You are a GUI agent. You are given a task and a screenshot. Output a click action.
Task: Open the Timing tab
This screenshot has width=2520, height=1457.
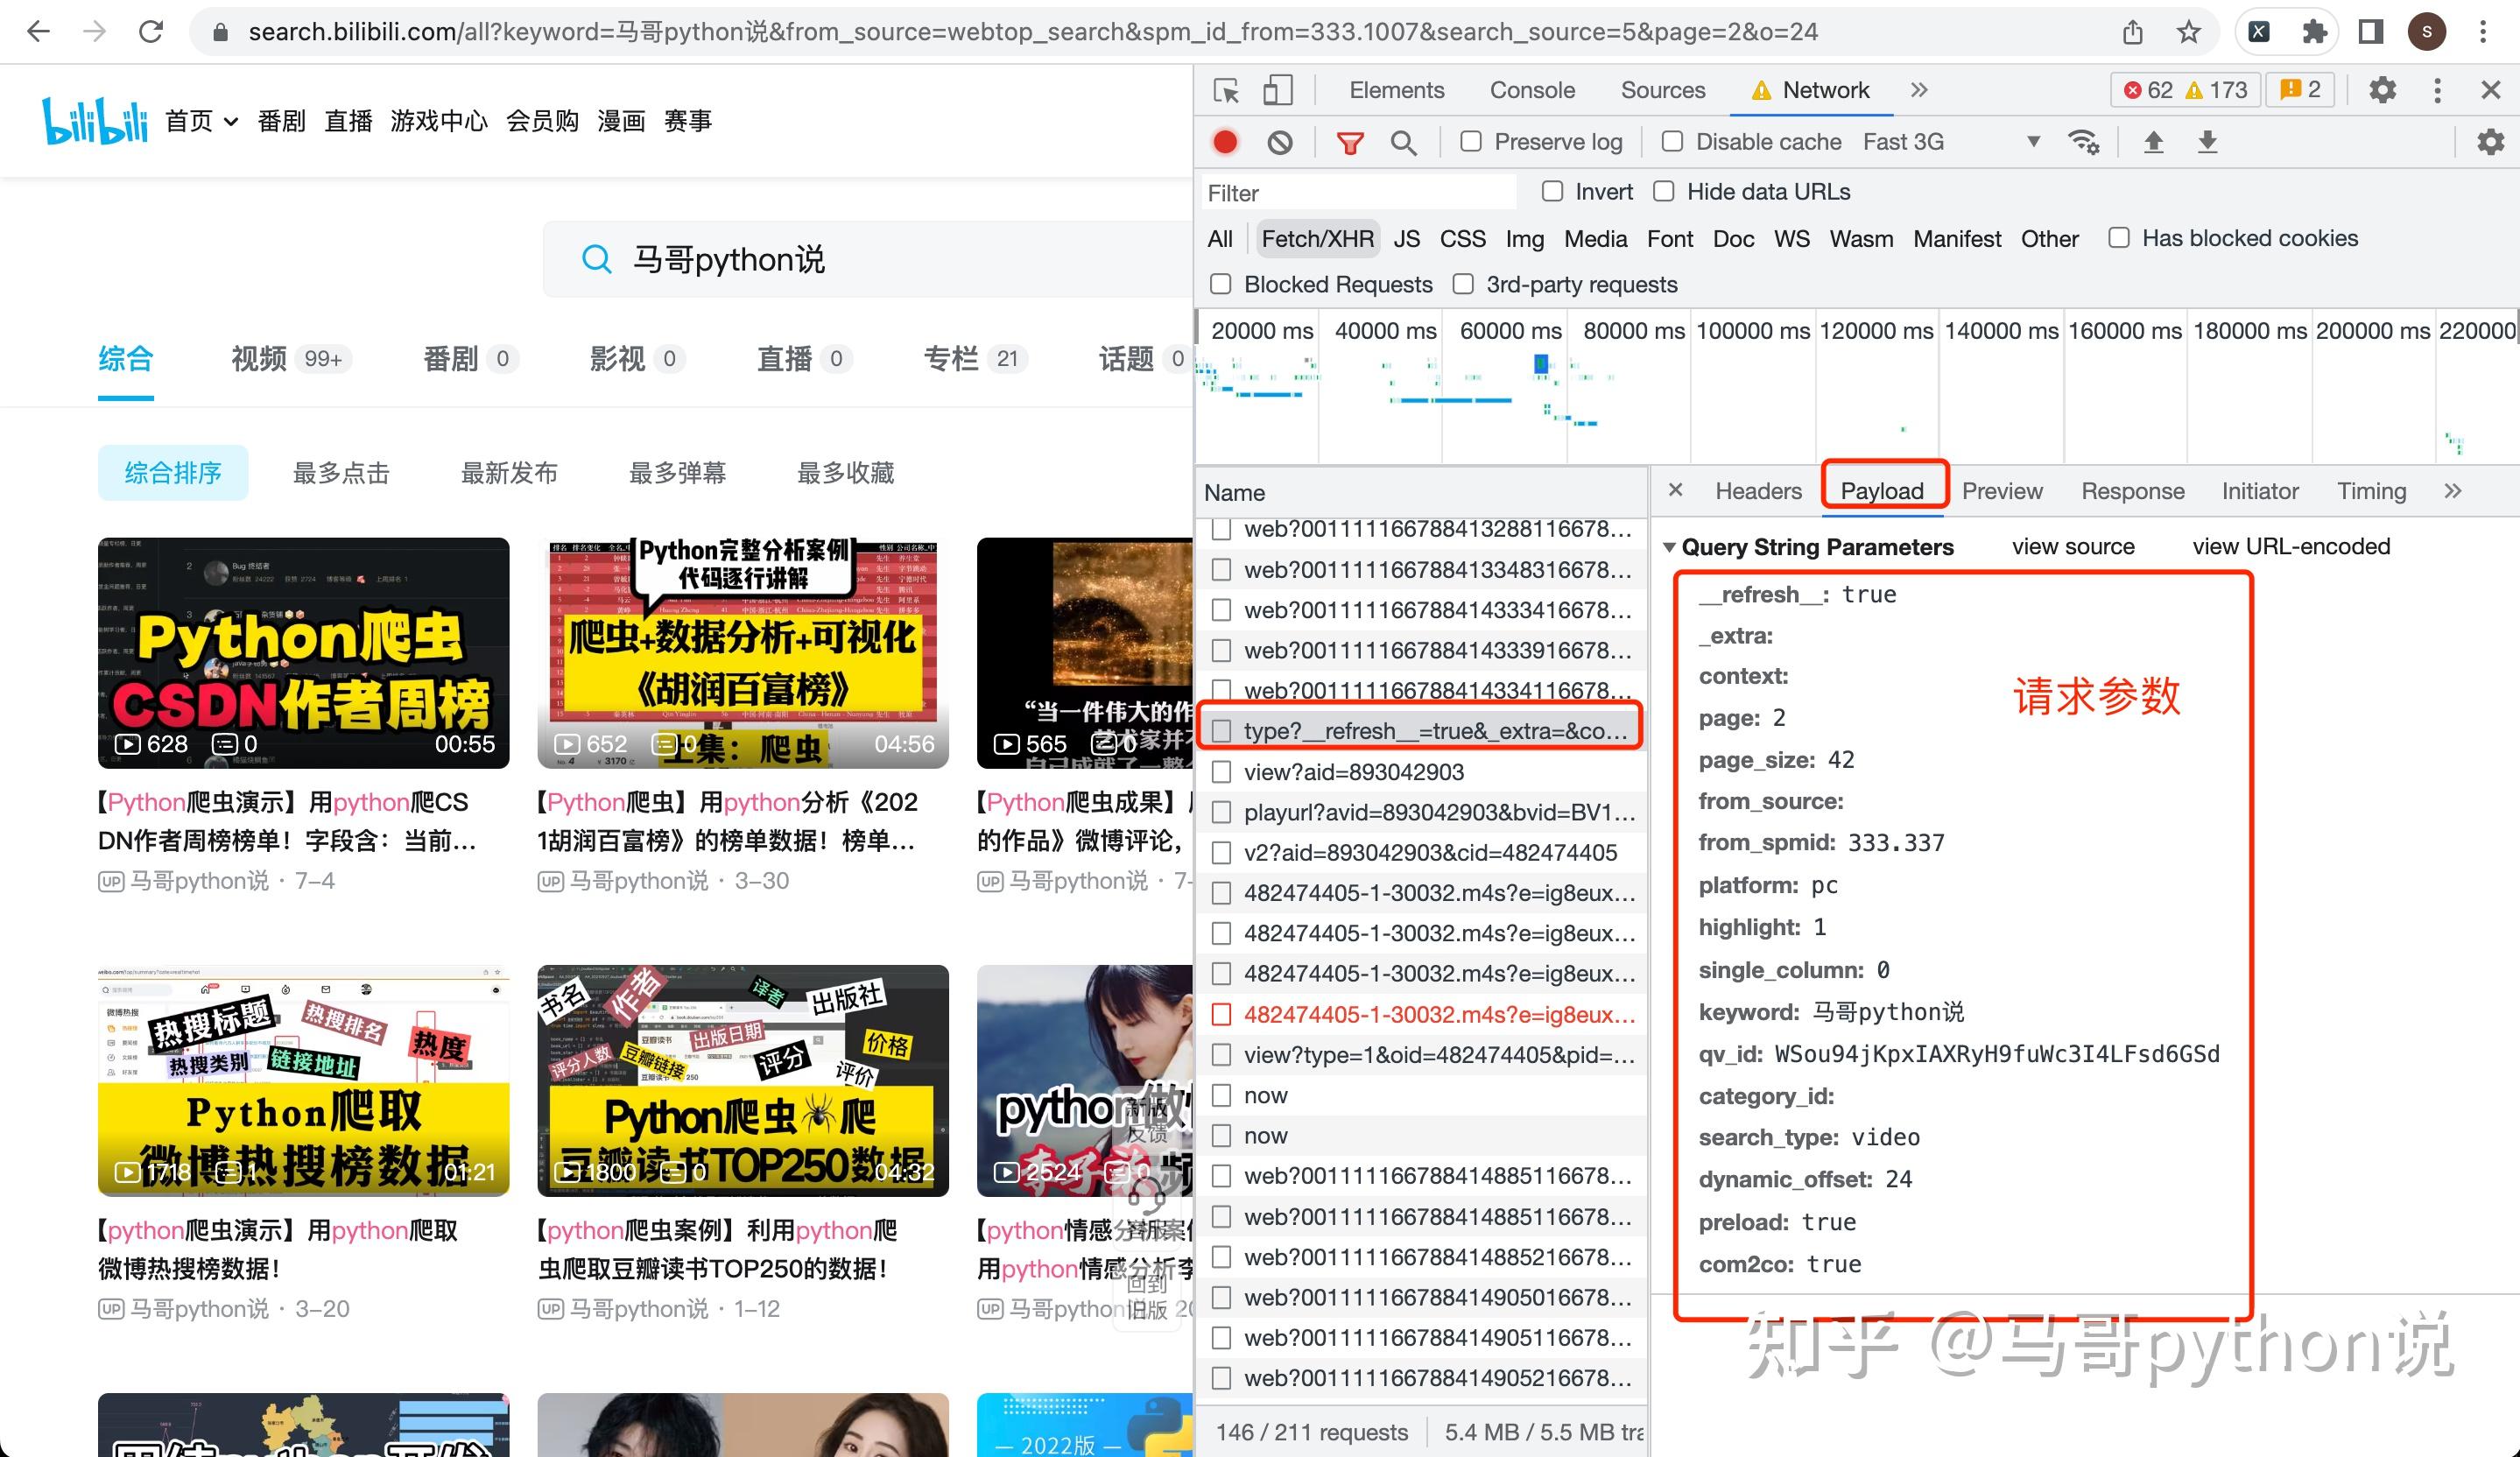[x=2371, y=491]
